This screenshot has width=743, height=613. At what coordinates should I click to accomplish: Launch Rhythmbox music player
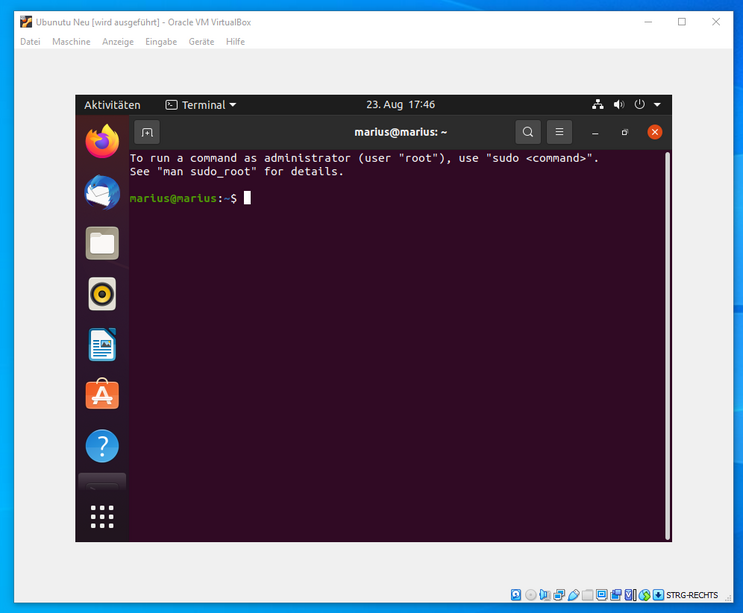coord(102,294)
